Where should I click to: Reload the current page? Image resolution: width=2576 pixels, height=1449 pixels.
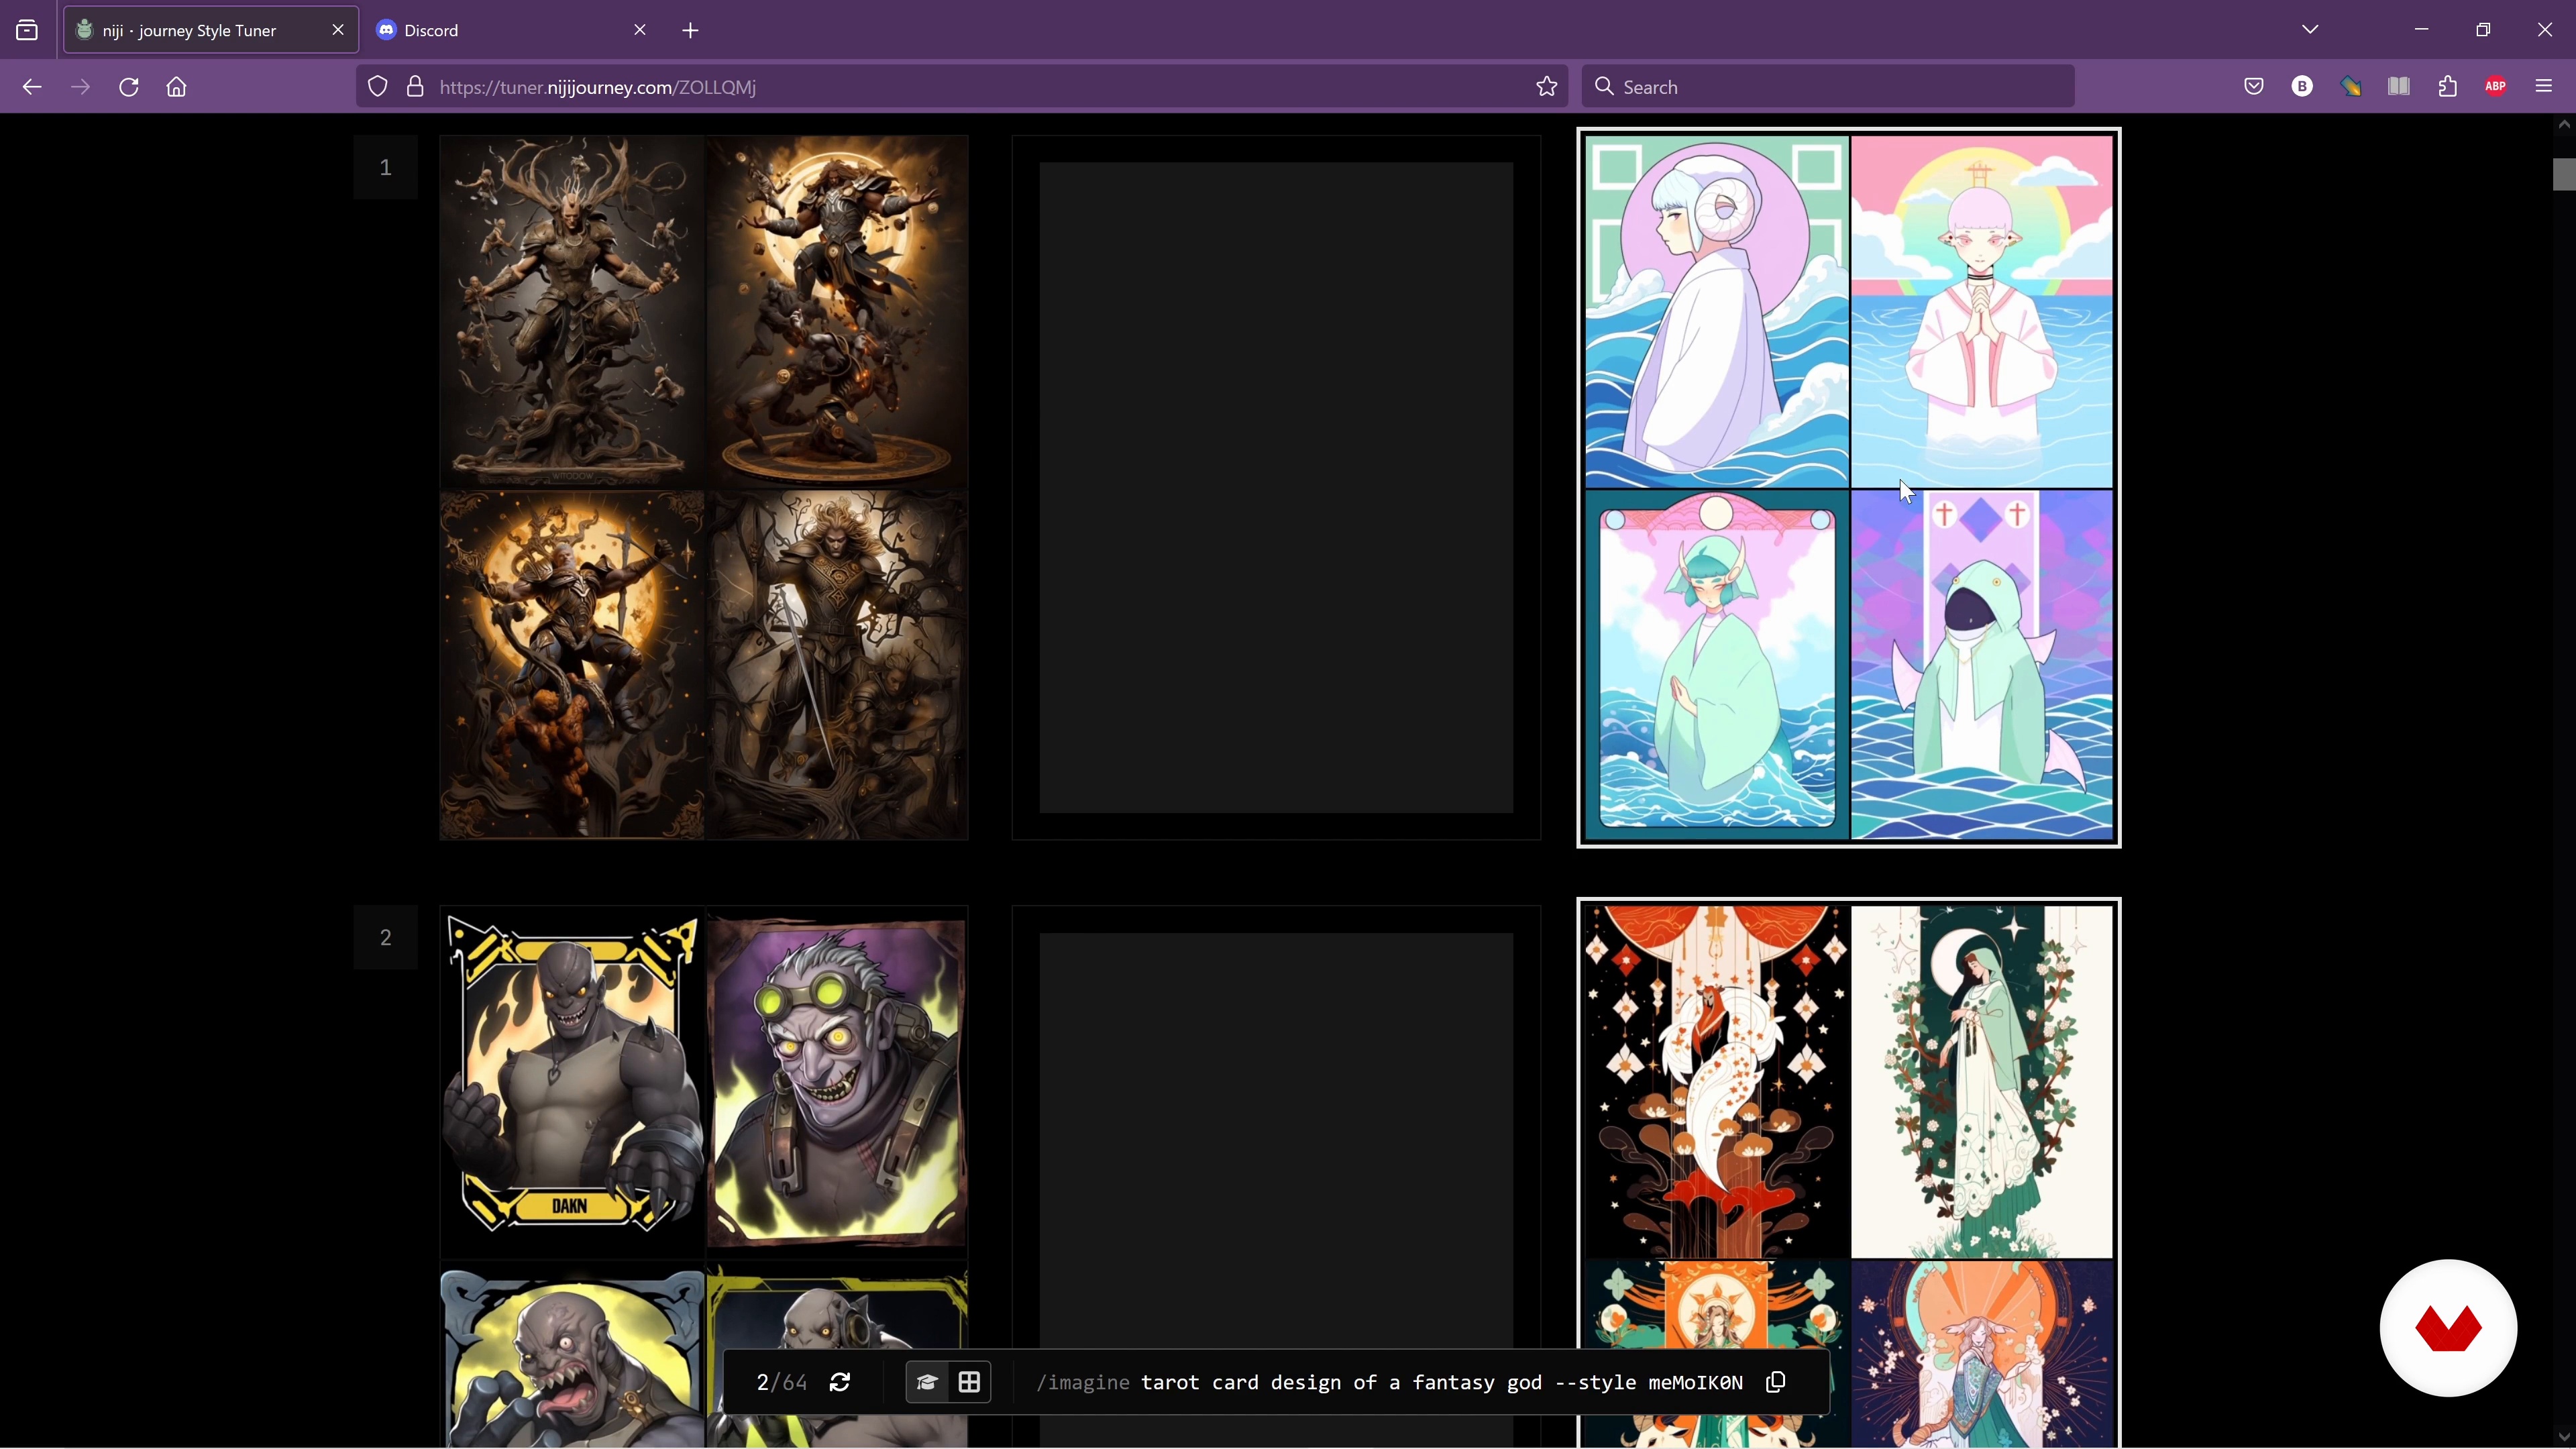129,87
